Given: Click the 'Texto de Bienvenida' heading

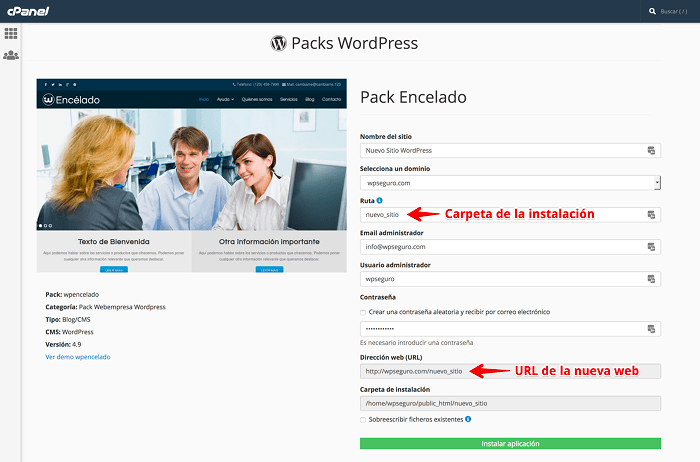Looking at the screenshot, I should point(114,241).
